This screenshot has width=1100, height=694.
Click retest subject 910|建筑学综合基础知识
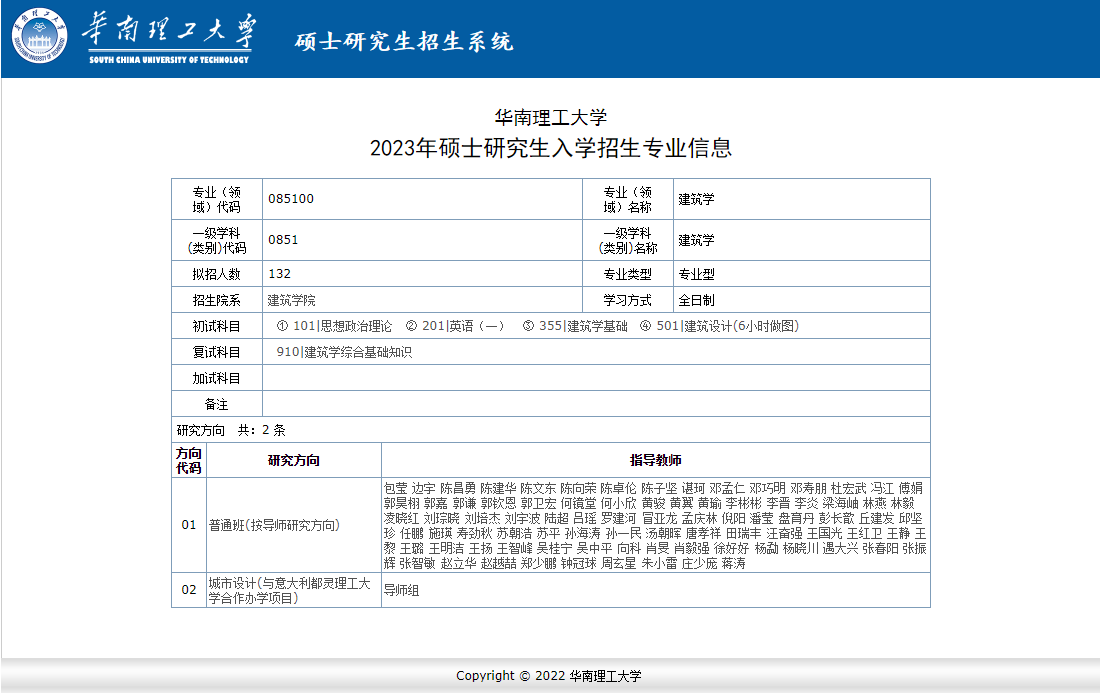[x=344, y=352]
